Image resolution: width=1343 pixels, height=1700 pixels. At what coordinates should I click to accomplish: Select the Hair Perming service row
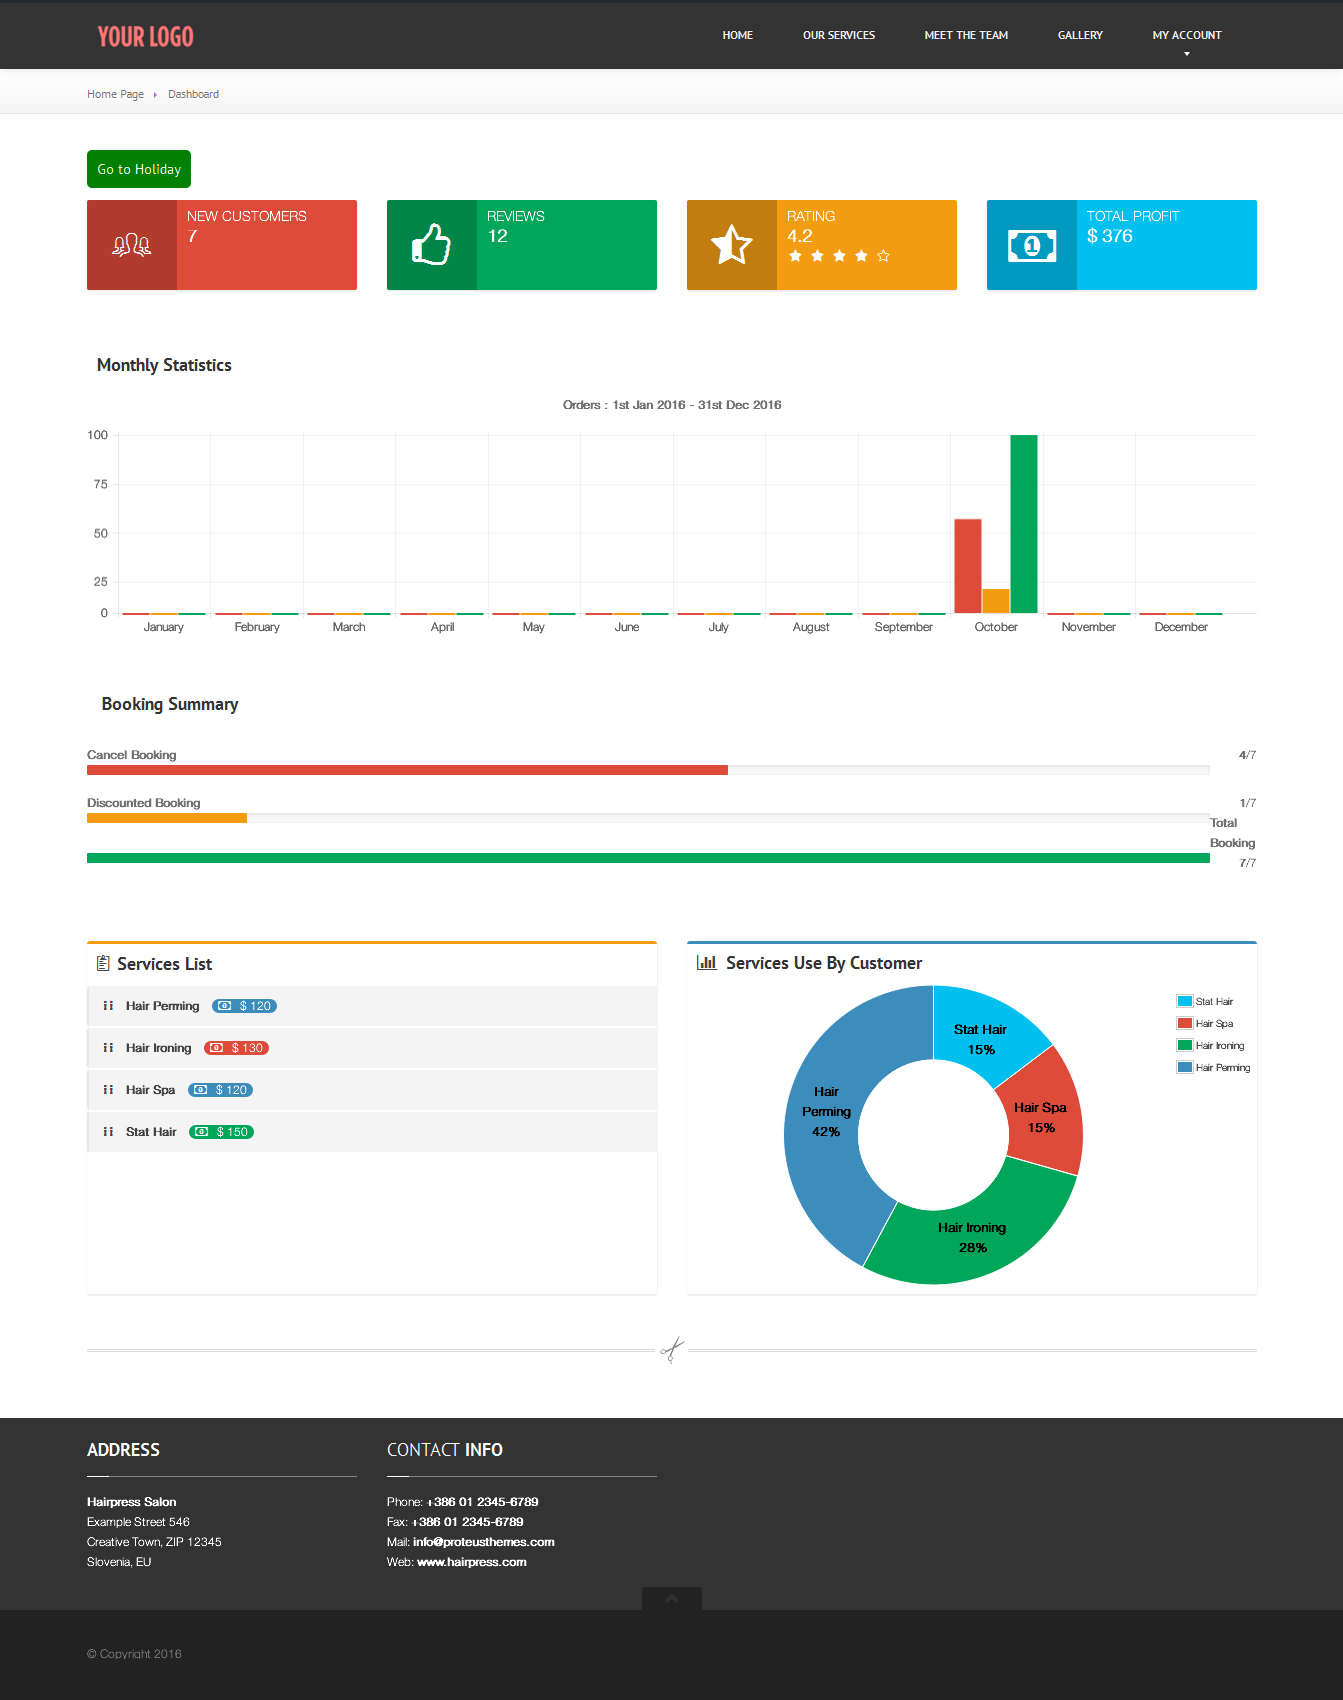pyautogui.click(x=372, y=1006)
